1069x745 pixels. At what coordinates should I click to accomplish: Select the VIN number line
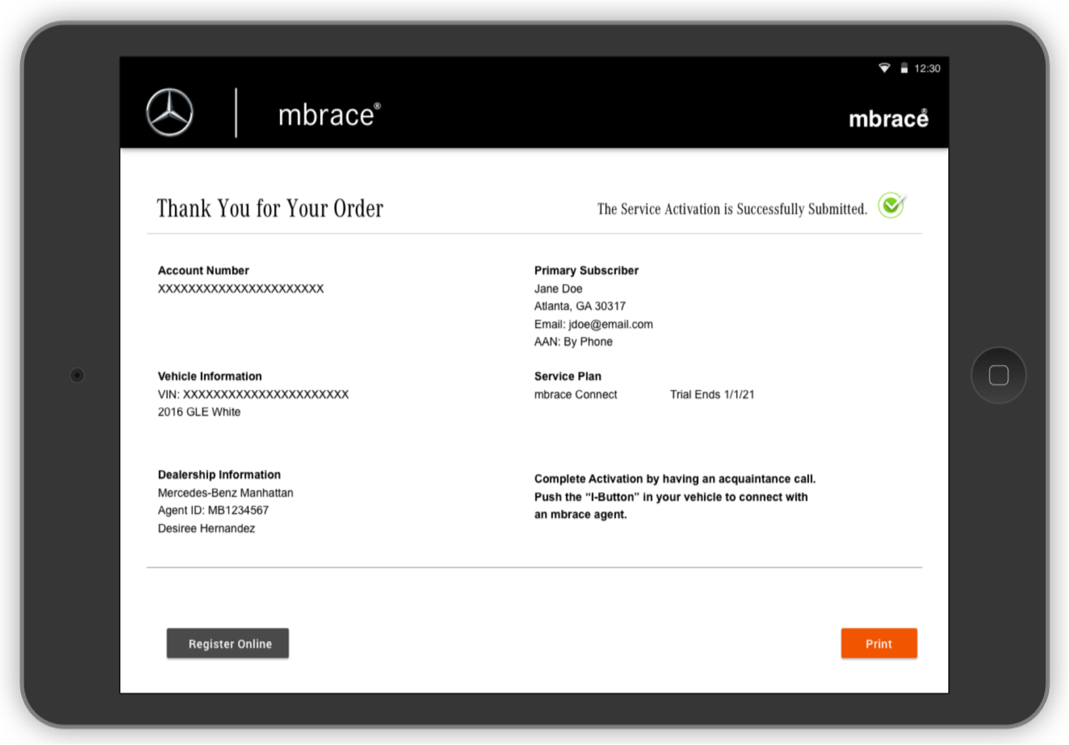coord(253,395)
